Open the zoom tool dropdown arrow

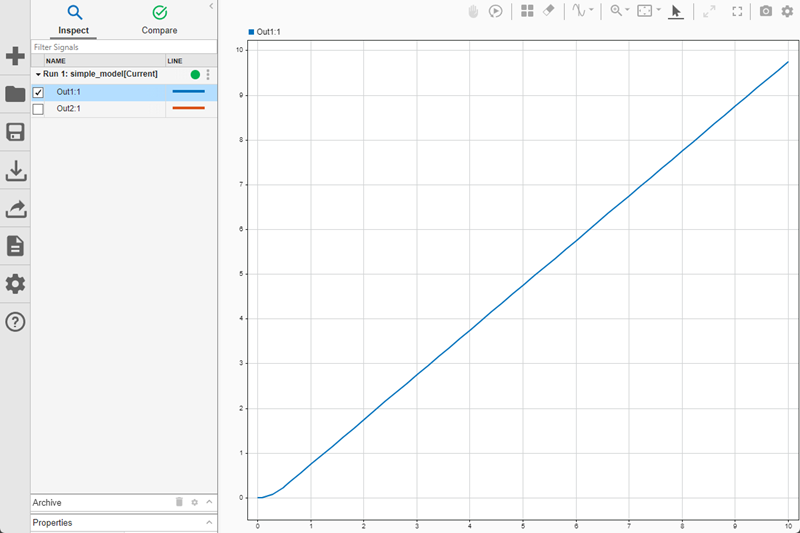tap(628, 11)
